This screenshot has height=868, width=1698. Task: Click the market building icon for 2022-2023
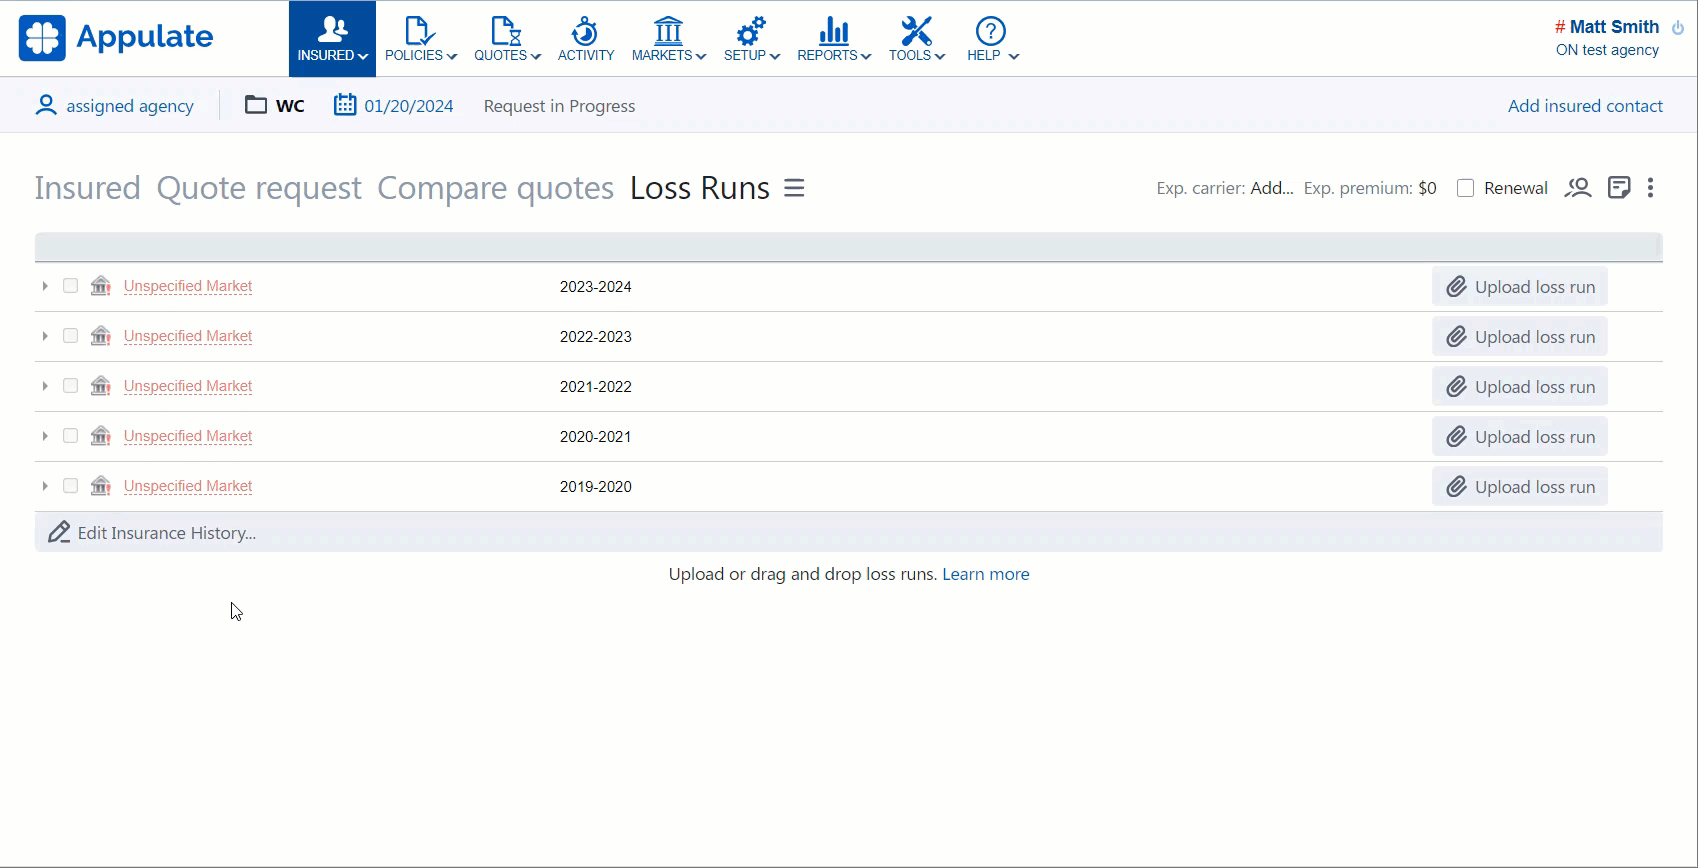101,336
